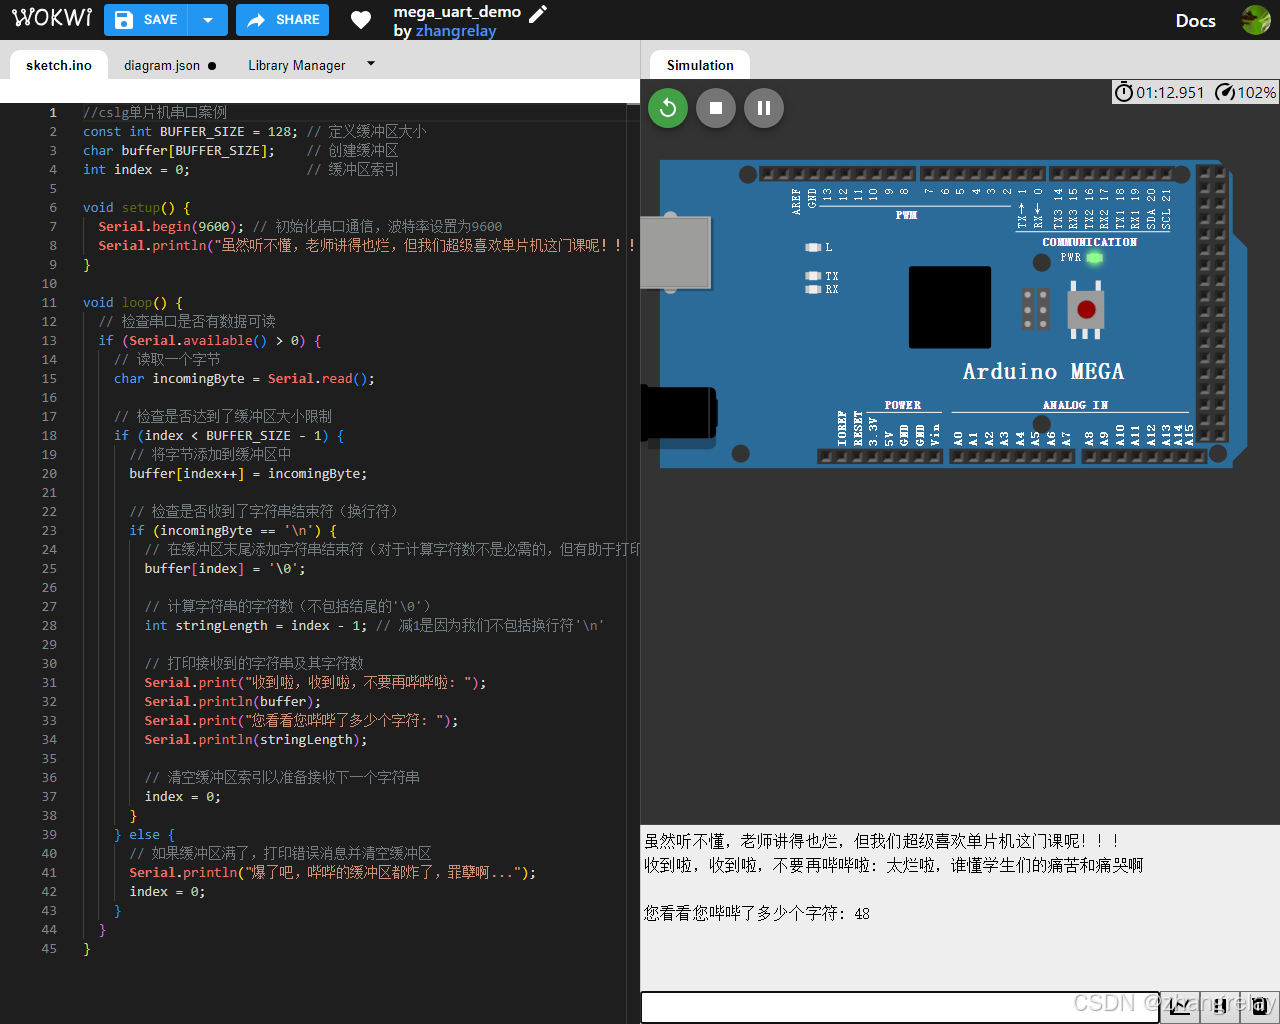The image size is (1280, 1024).
Task: Open the Library Manager dropdown chevron
Action: tap(369, 63)
